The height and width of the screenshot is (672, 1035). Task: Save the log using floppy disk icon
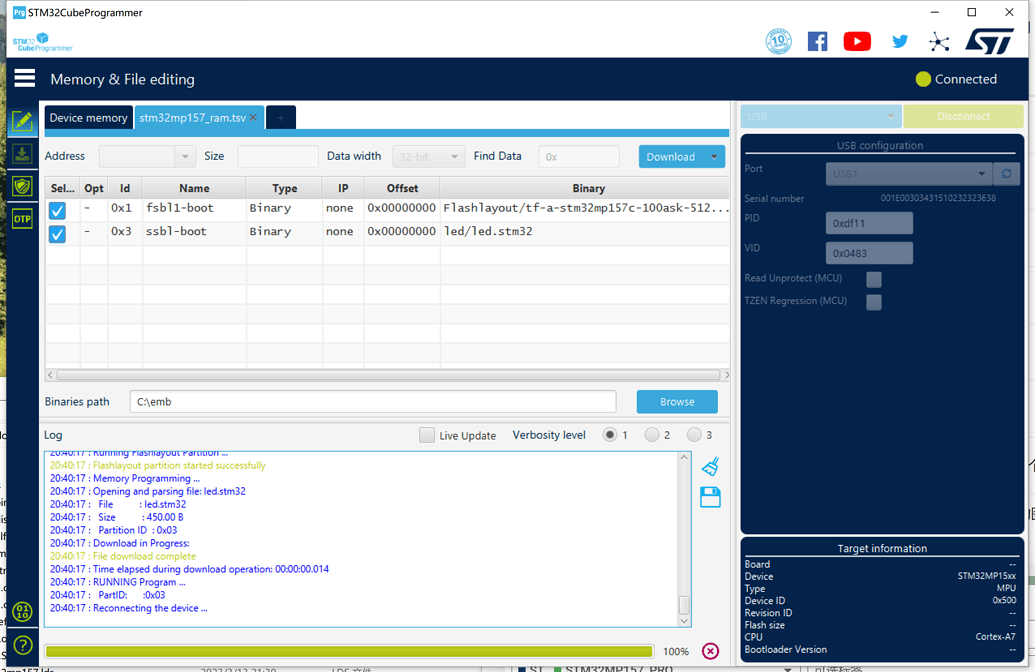coord(710,497)
